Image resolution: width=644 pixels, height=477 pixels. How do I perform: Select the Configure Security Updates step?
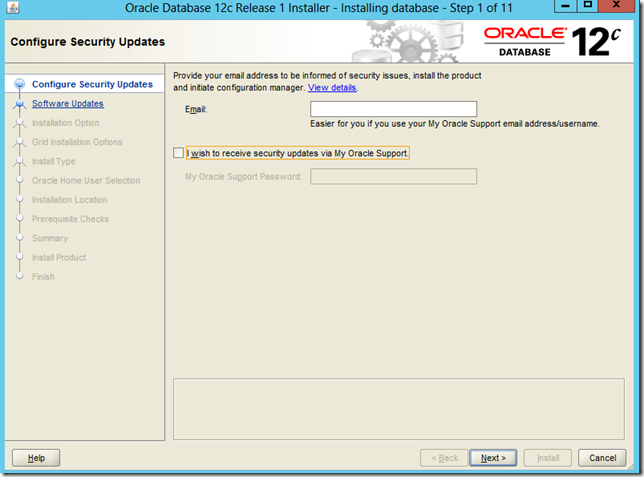pos(92,84)
